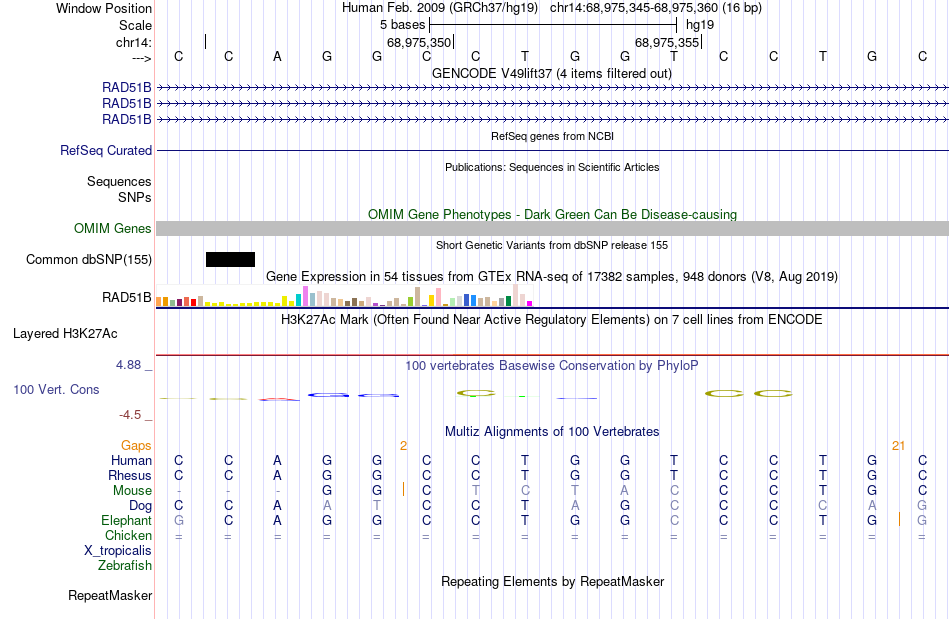
Task: Click the magenta last GTEx expression bar
Action: (x=530, y=303)
